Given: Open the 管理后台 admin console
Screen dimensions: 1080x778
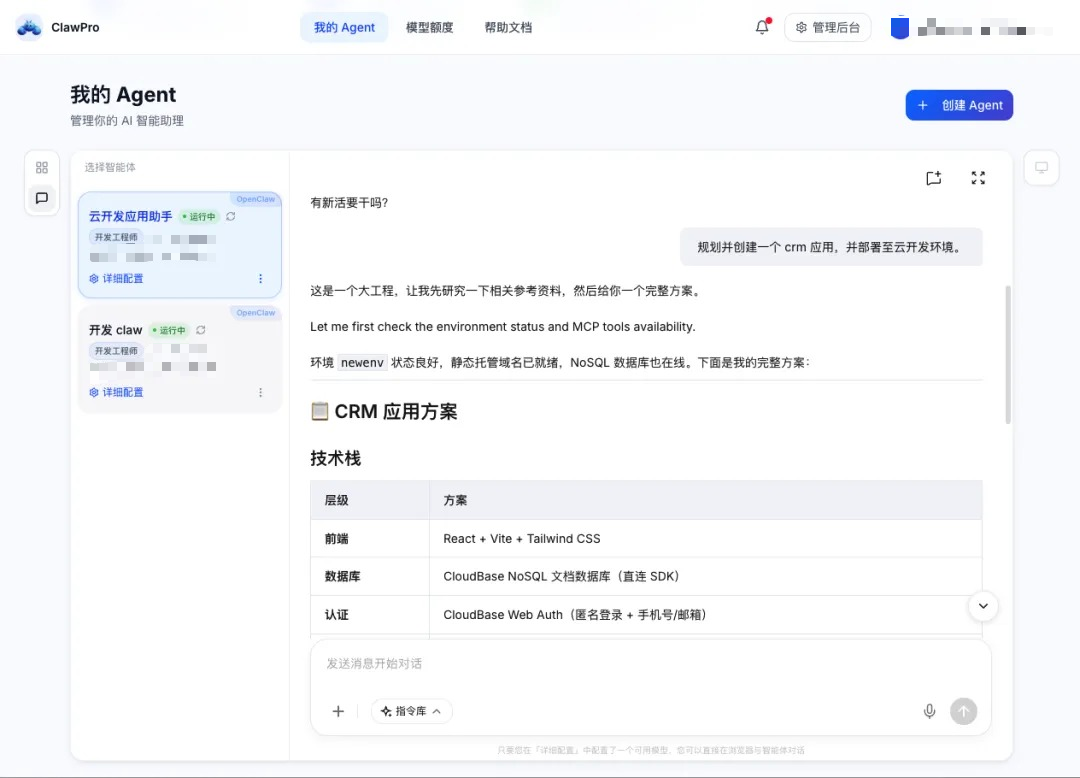Looking at the screenshot, I should pos(827,28).
